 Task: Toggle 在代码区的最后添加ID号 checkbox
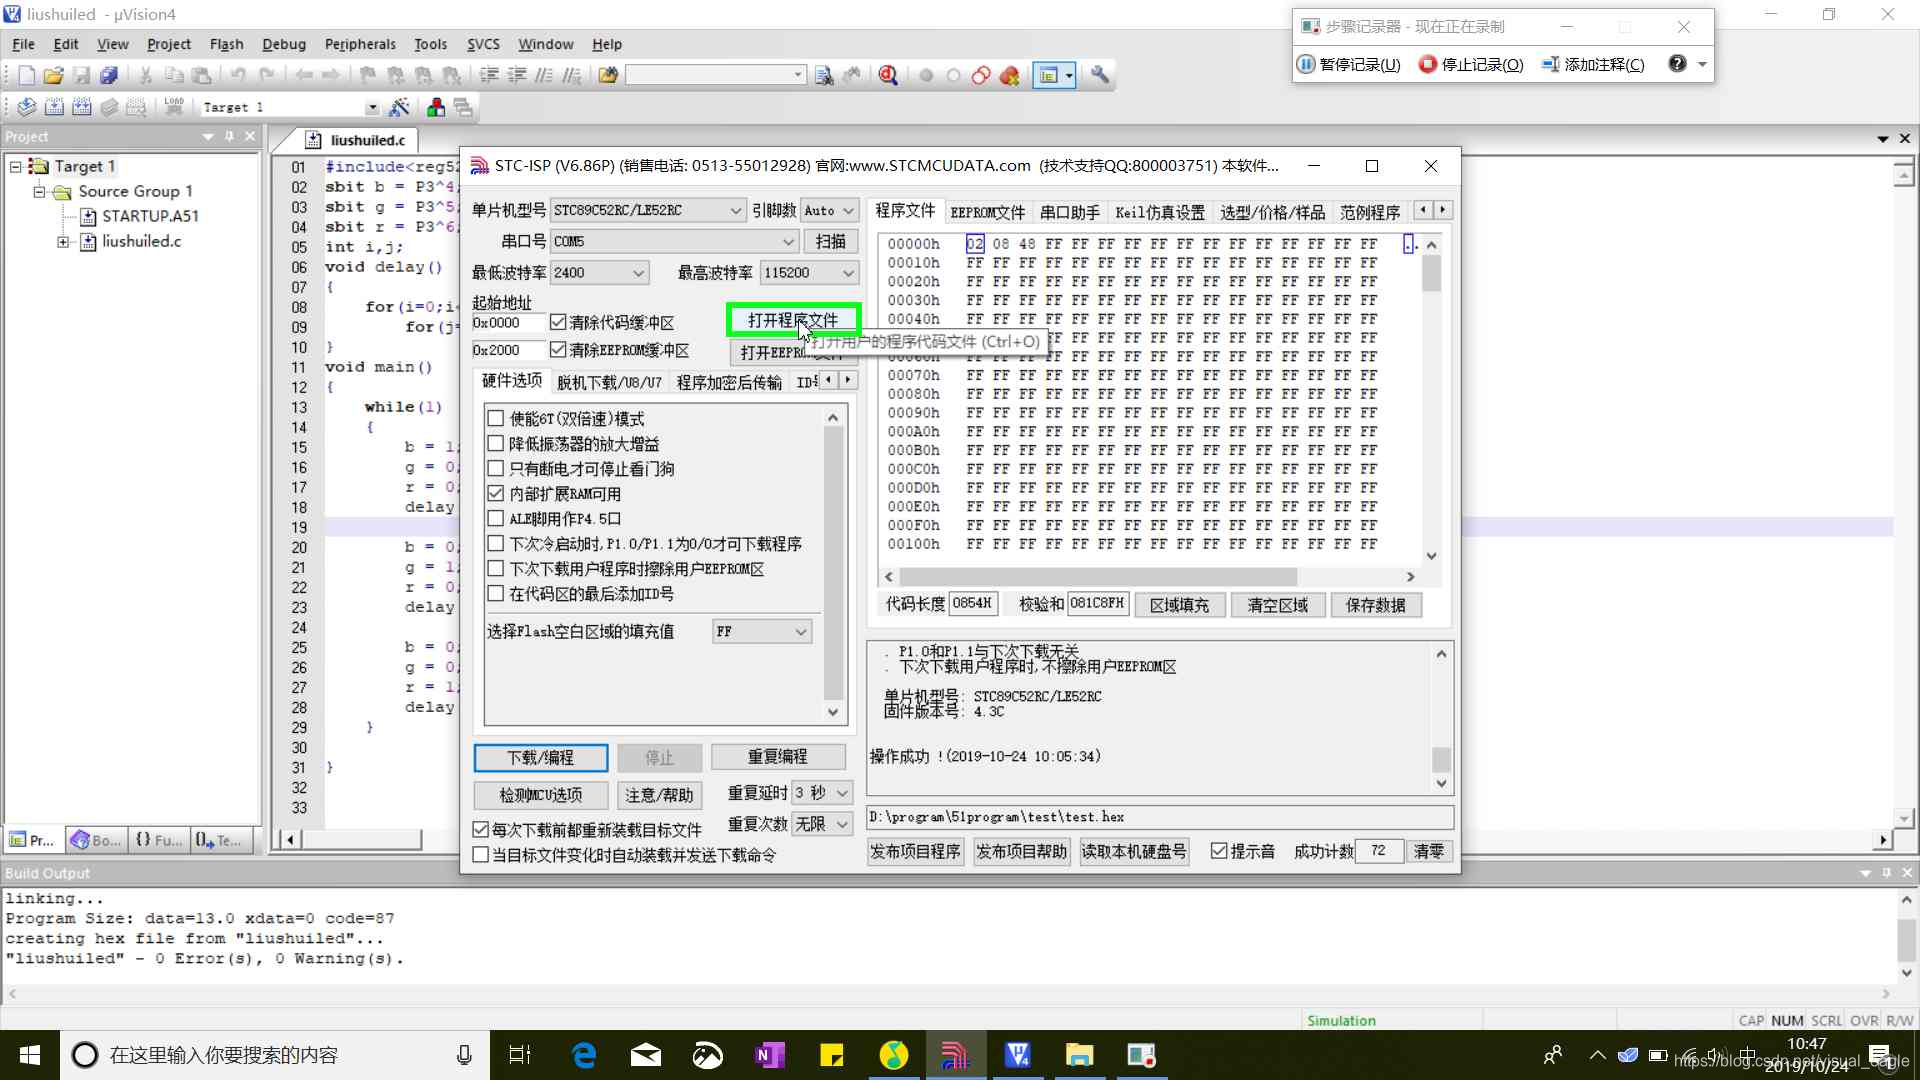(x=497, y=593)
